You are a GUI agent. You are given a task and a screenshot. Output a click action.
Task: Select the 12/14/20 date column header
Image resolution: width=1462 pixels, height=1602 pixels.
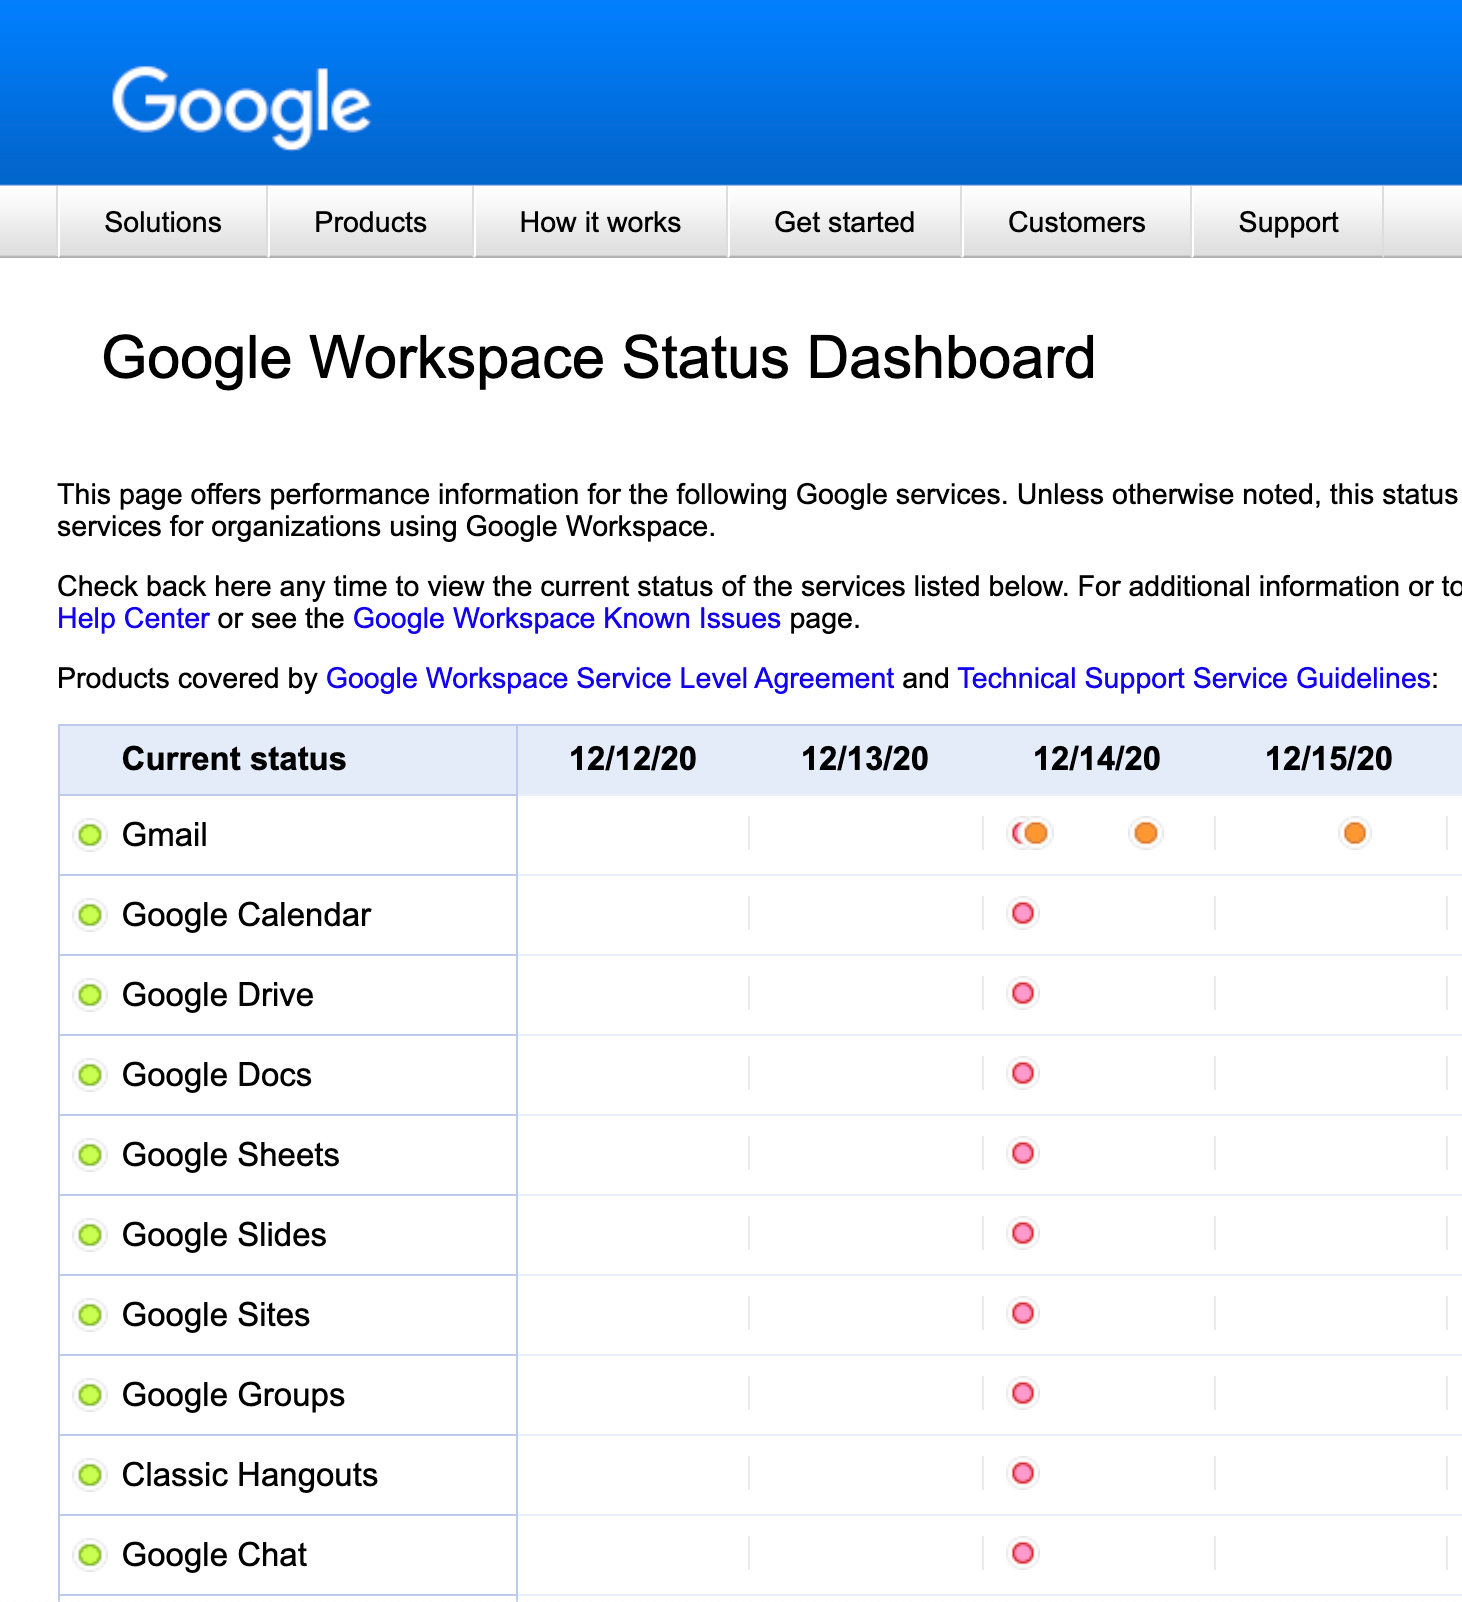tap(1097, 759)
